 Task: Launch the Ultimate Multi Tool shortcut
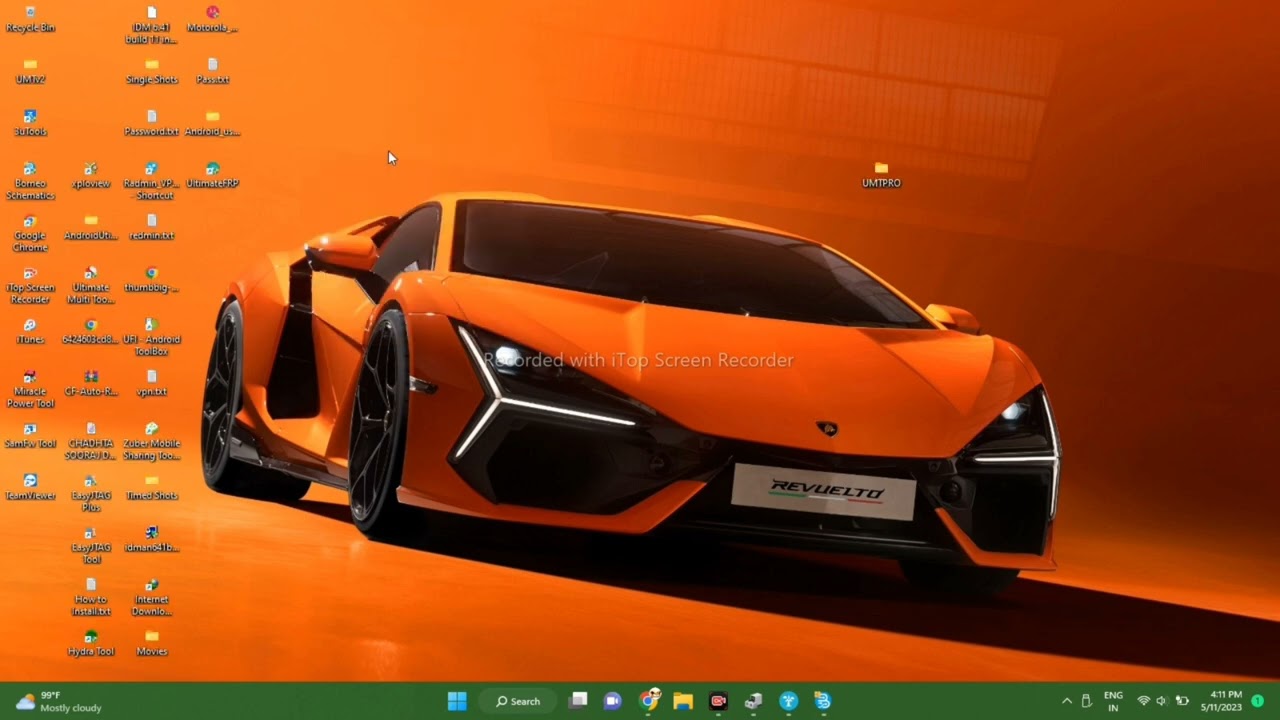click(x=91, y=285)
